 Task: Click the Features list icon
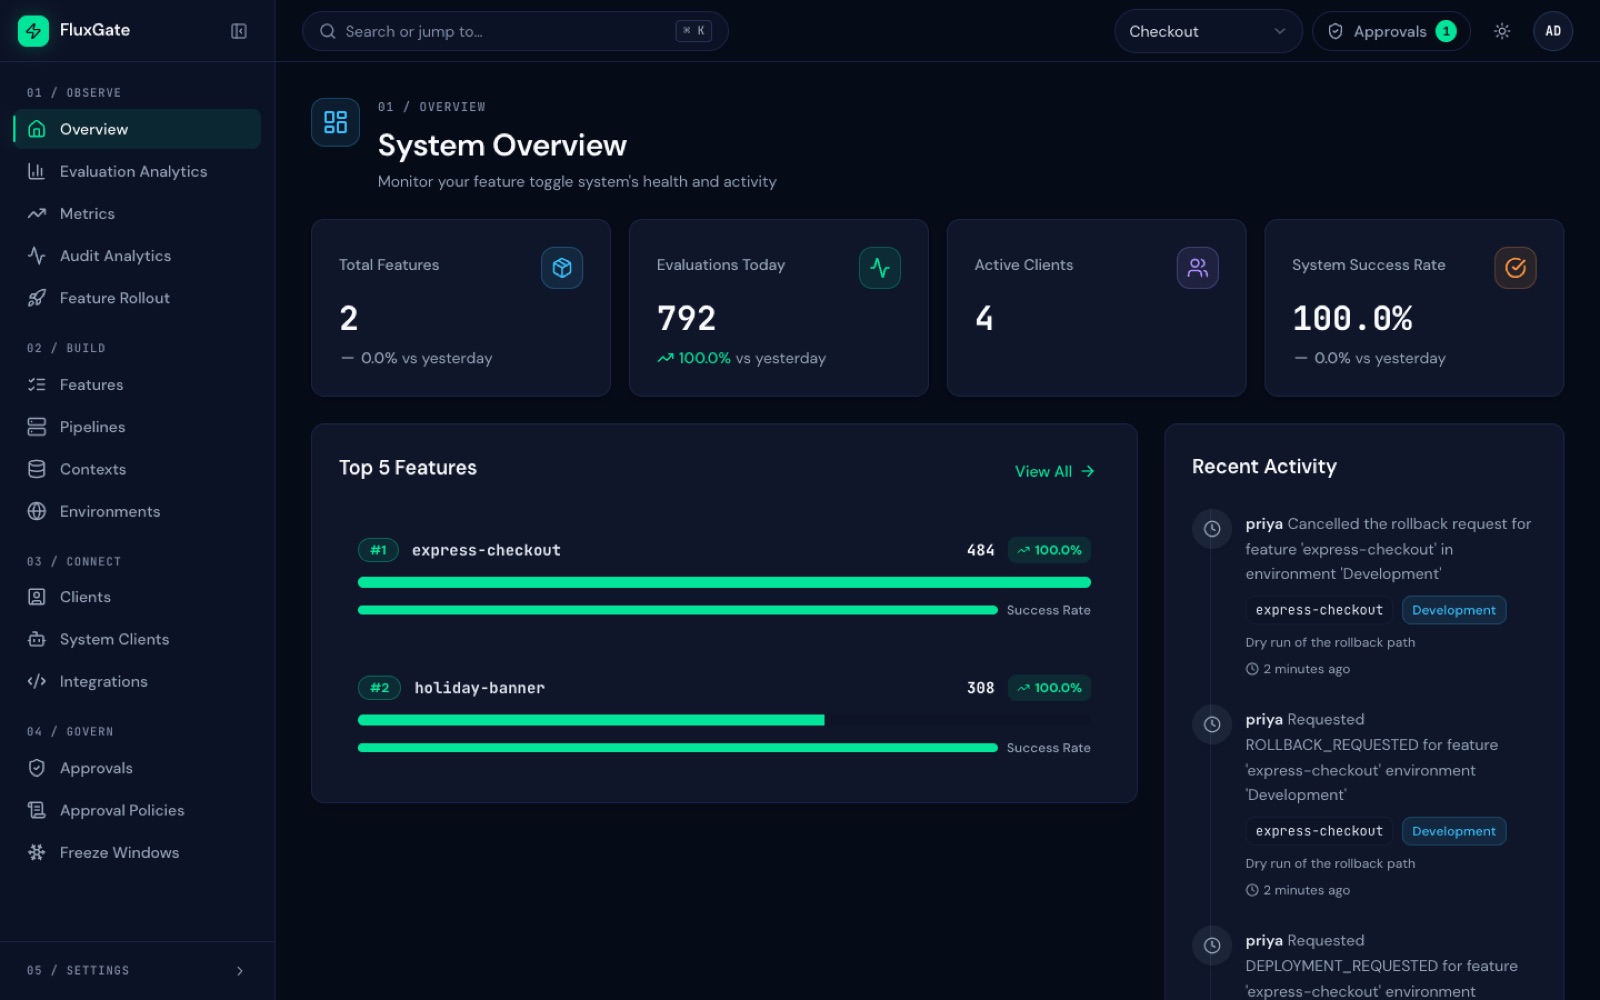37,385
